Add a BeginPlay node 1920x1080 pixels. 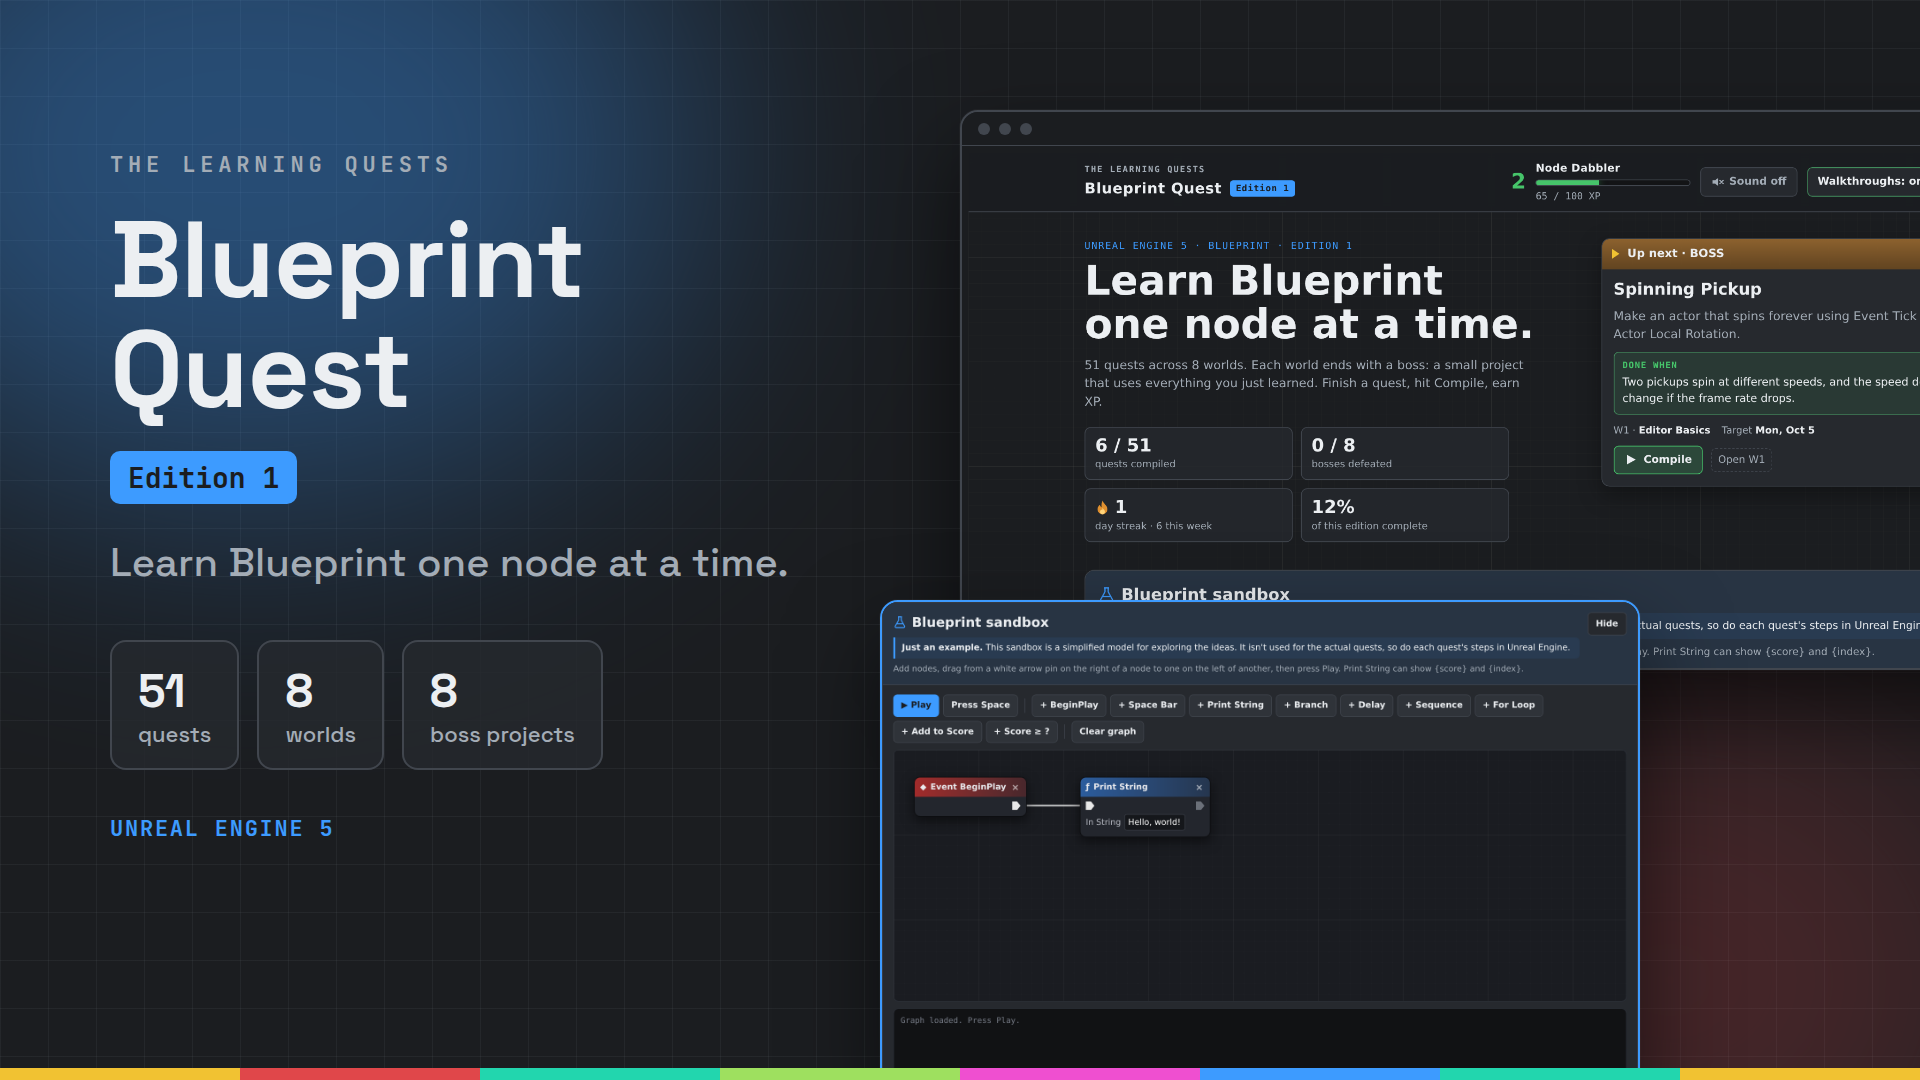[x=1069, y=705]
